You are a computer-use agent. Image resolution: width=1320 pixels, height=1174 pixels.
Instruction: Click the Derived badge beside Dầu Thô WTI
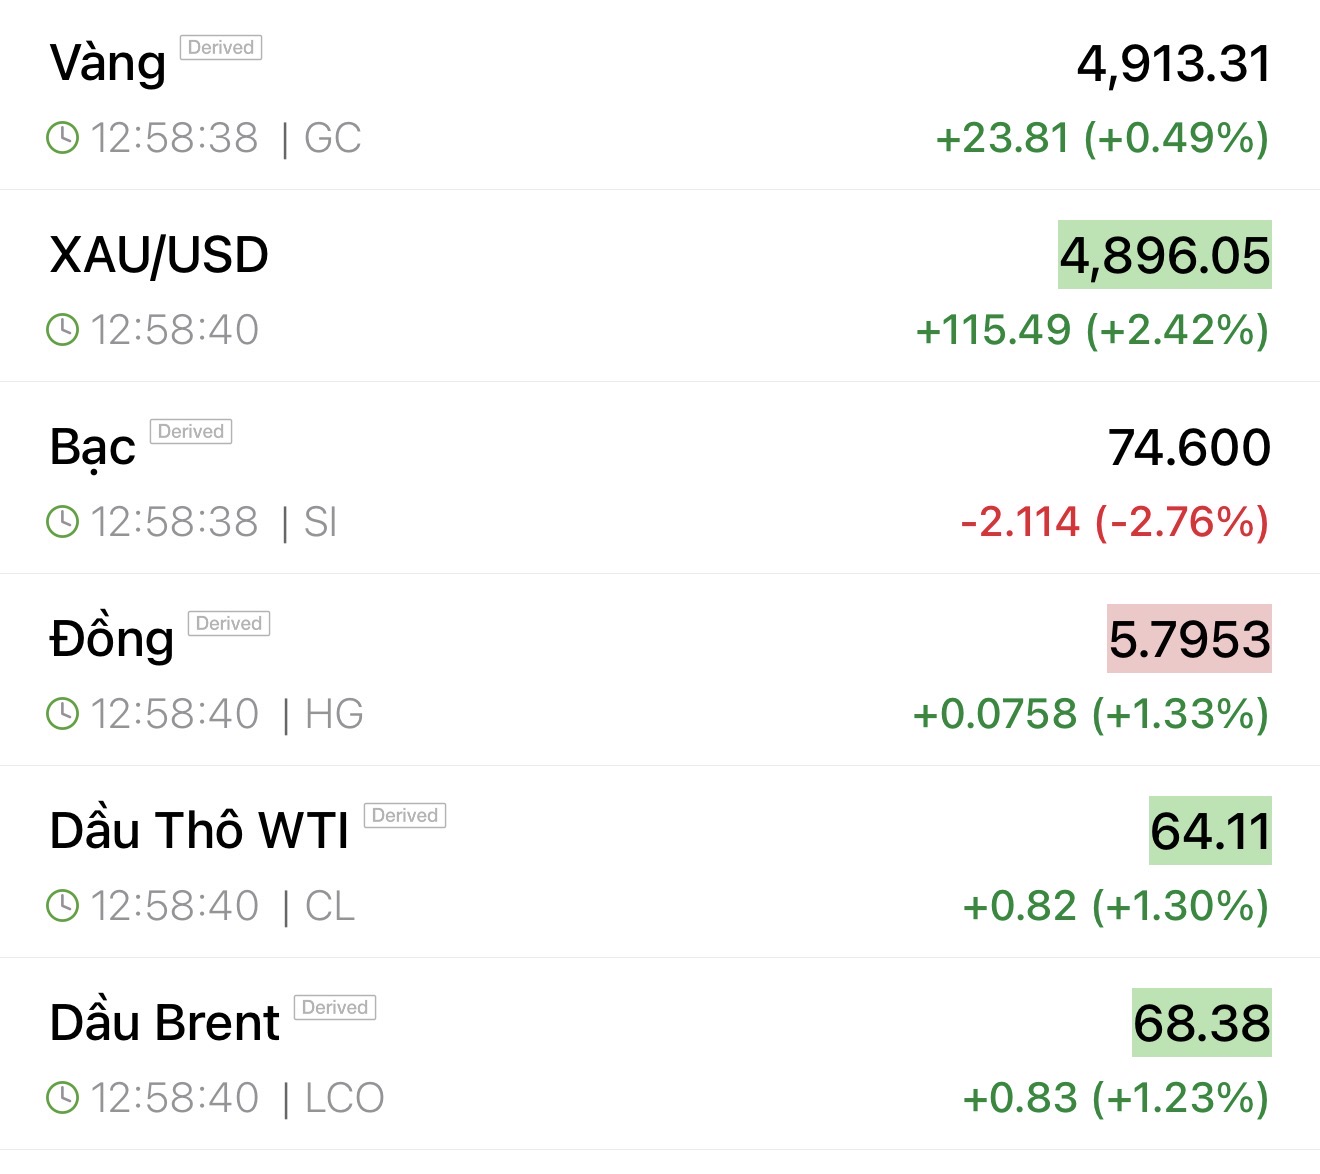pos(405,816)
